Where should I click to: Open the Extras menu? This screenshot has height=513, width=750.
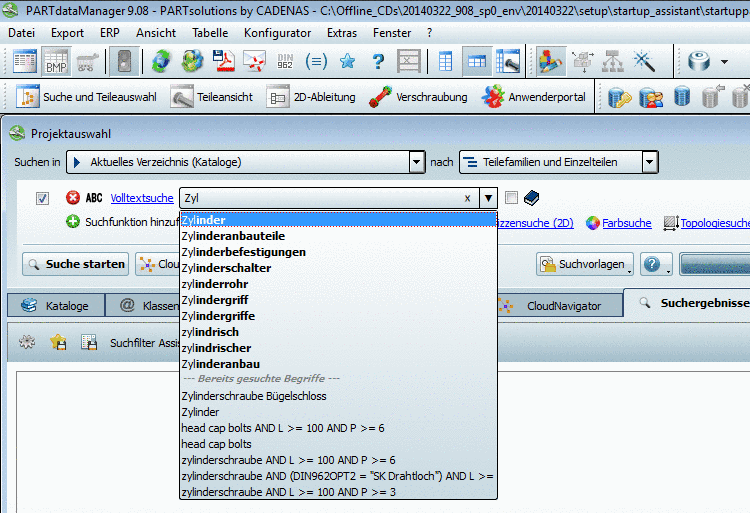[342, 33]
